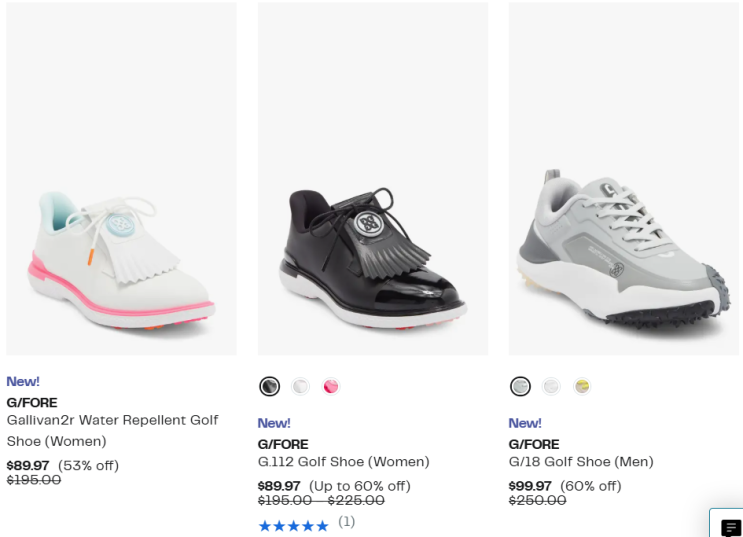Select gray color swatch for G/18 shoe
This screenshot has width=743, height=537.
520,386
